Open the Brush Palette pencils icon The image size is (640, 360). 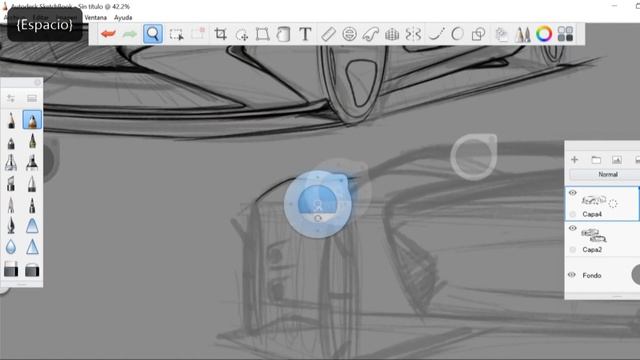pyautogui.click(x=523, y=34)
